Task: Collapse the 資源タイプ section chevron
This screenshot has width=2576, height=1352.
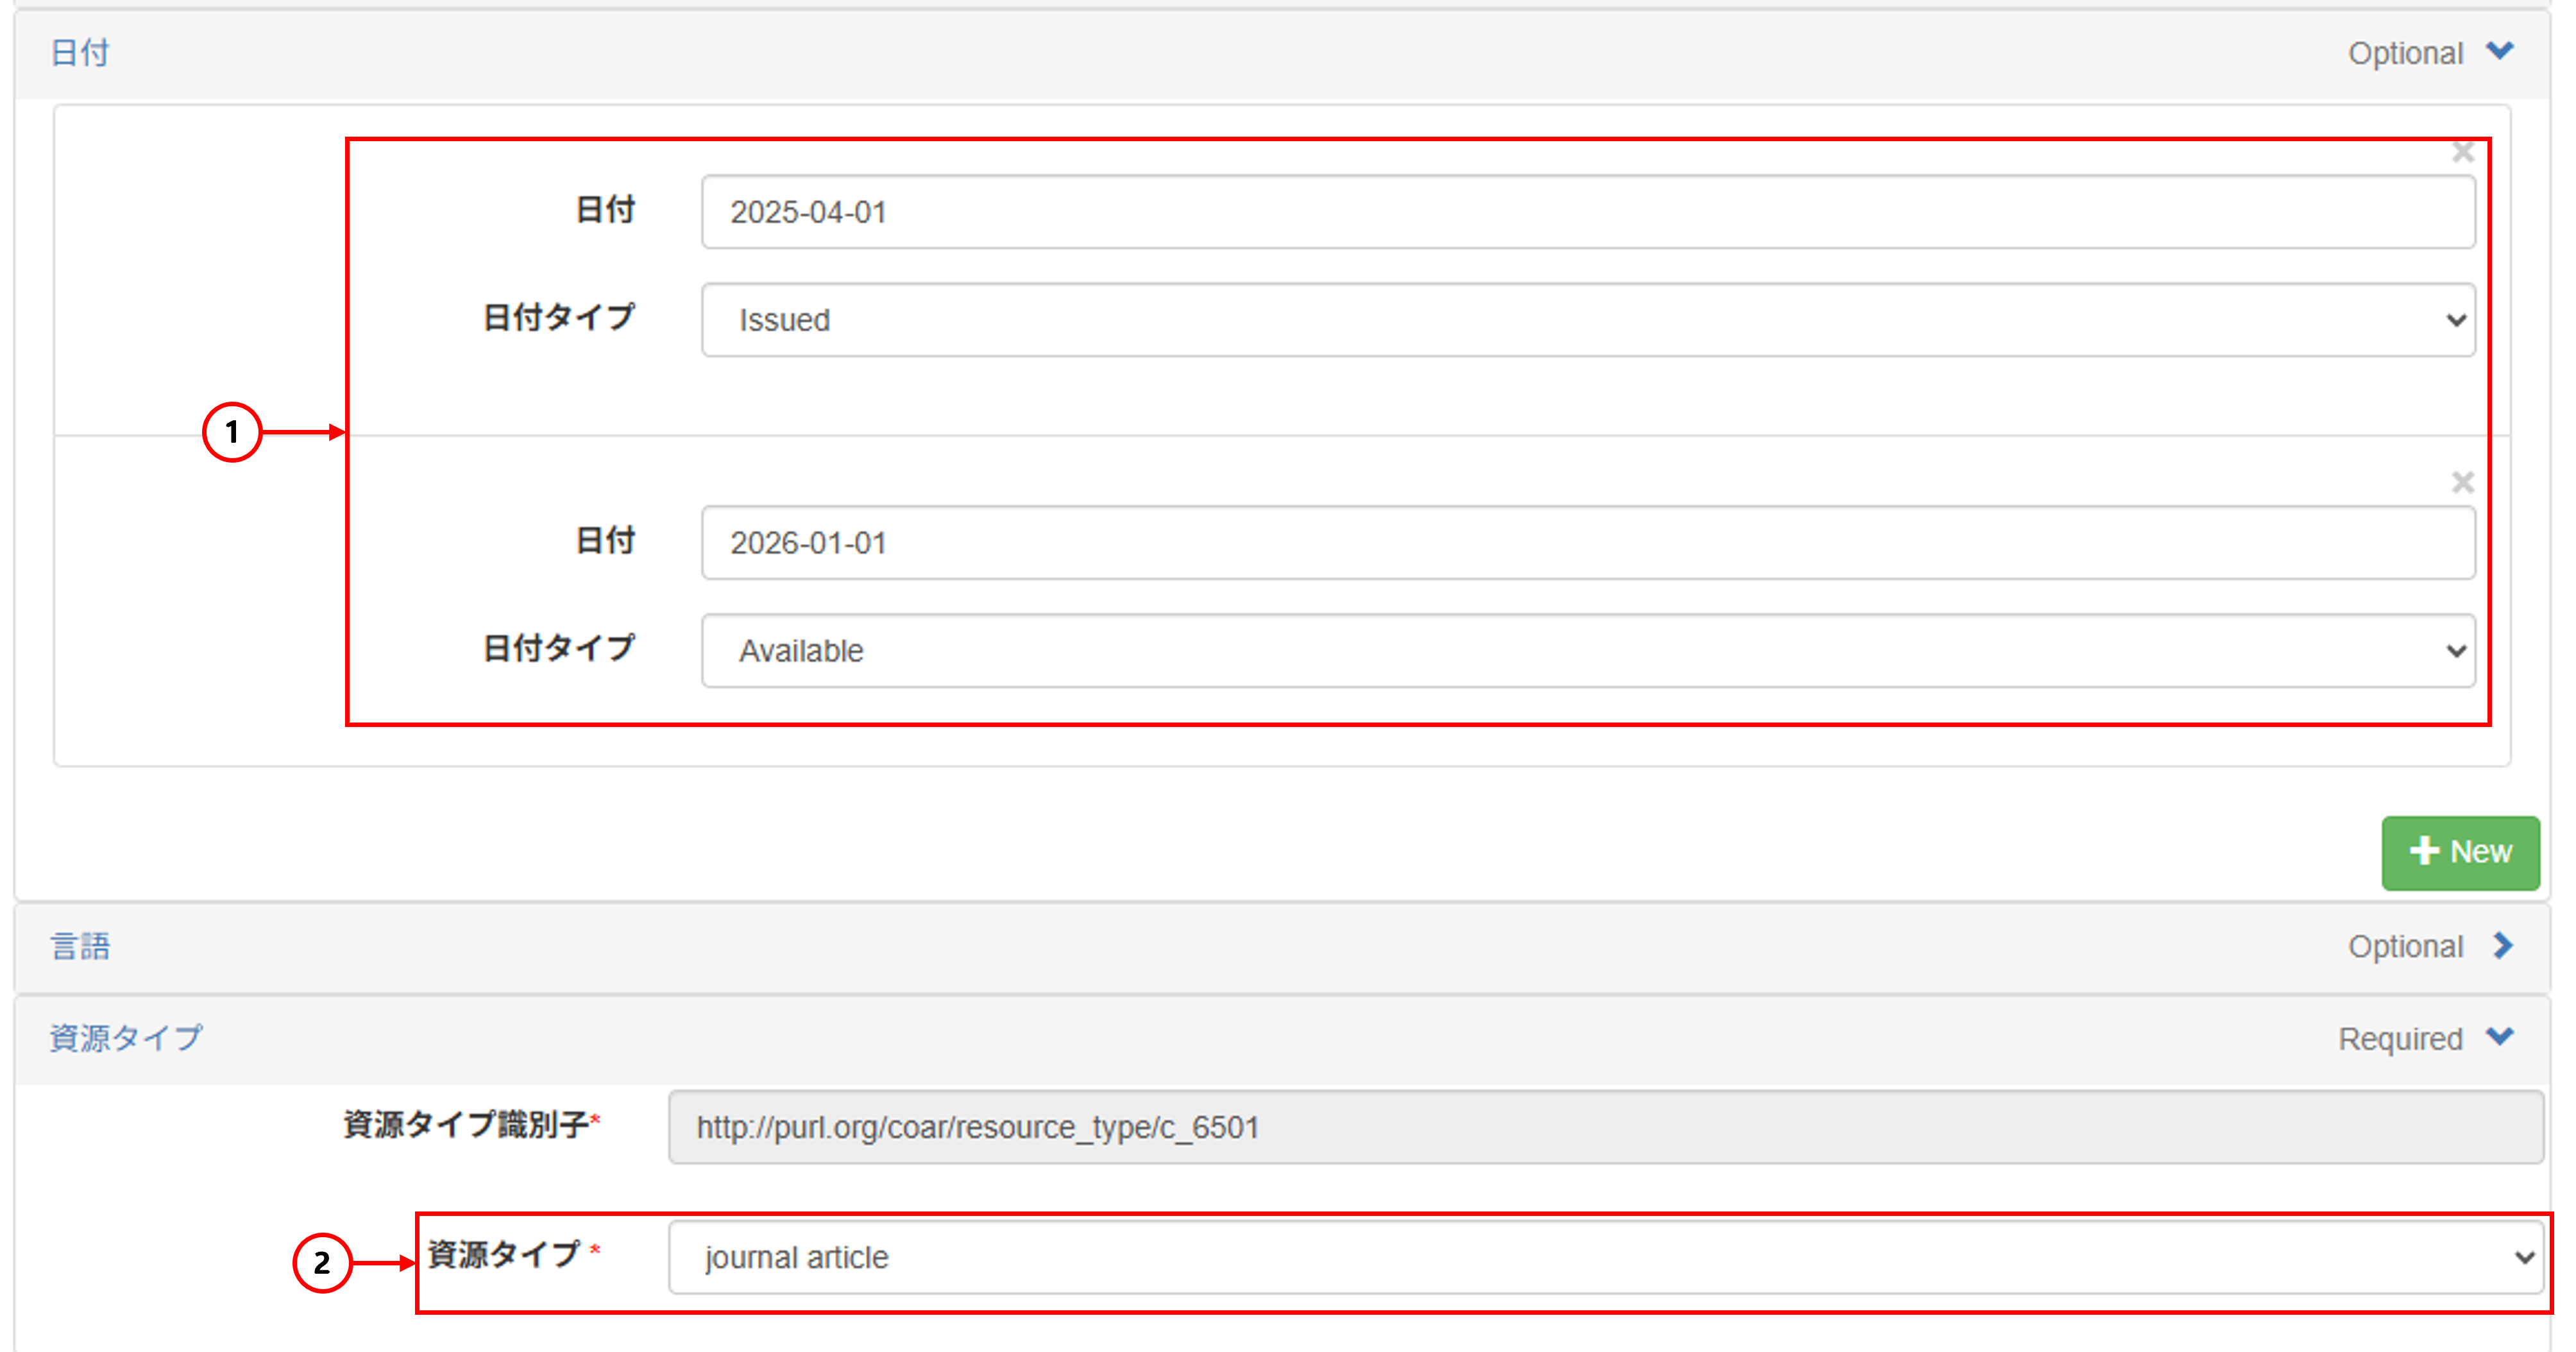Action: click(2500, 1037)
